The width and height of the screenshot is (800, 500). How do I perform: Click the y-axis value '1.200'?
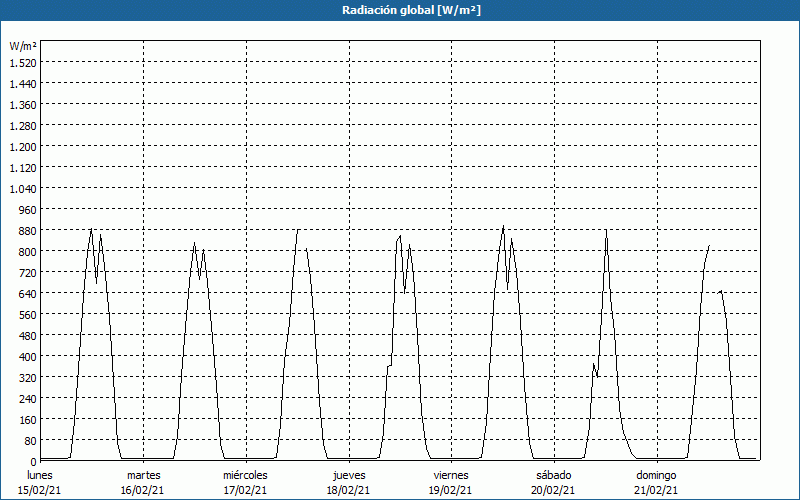click(x=23, y=147)
